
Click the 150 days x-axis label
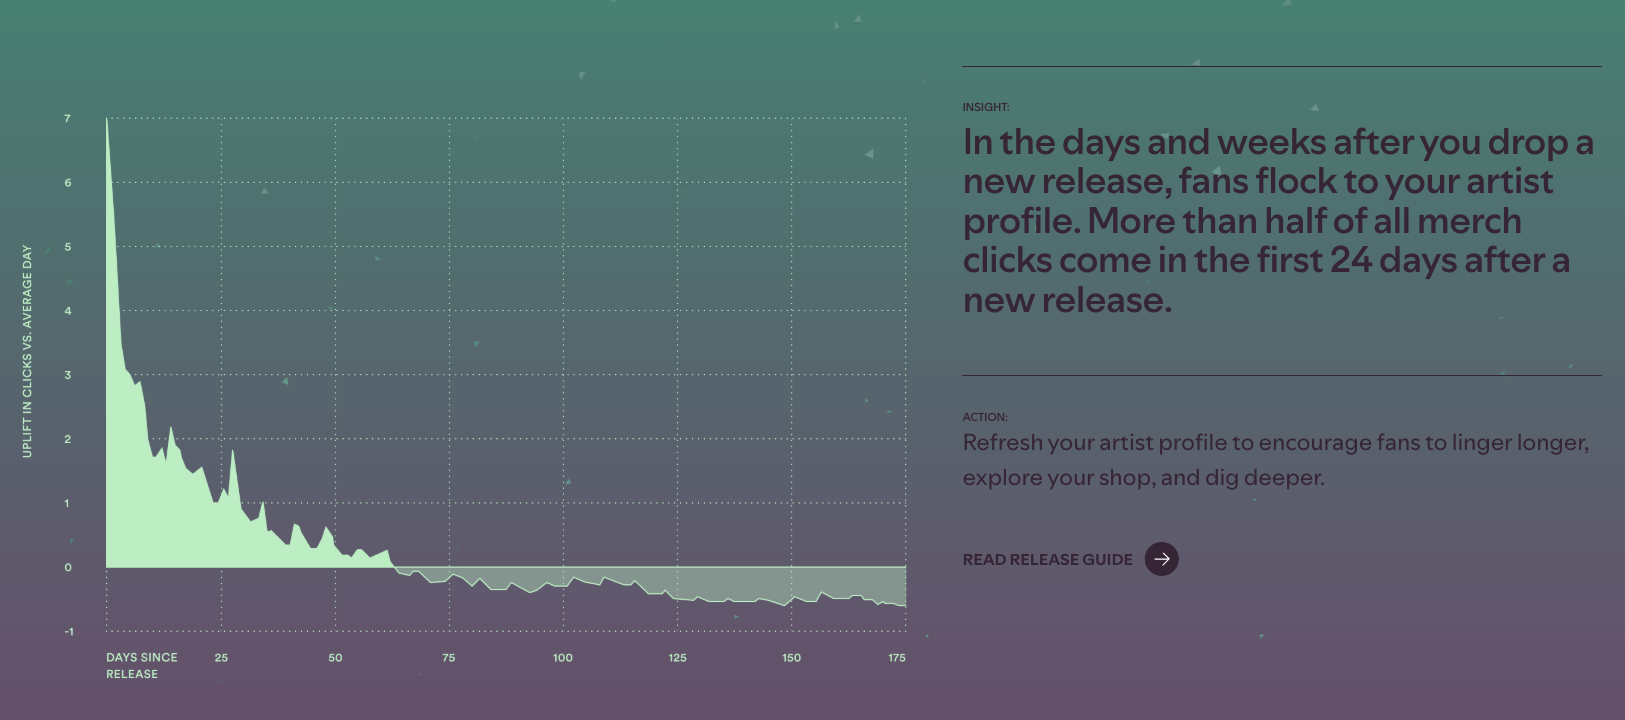tap(791, 658)
